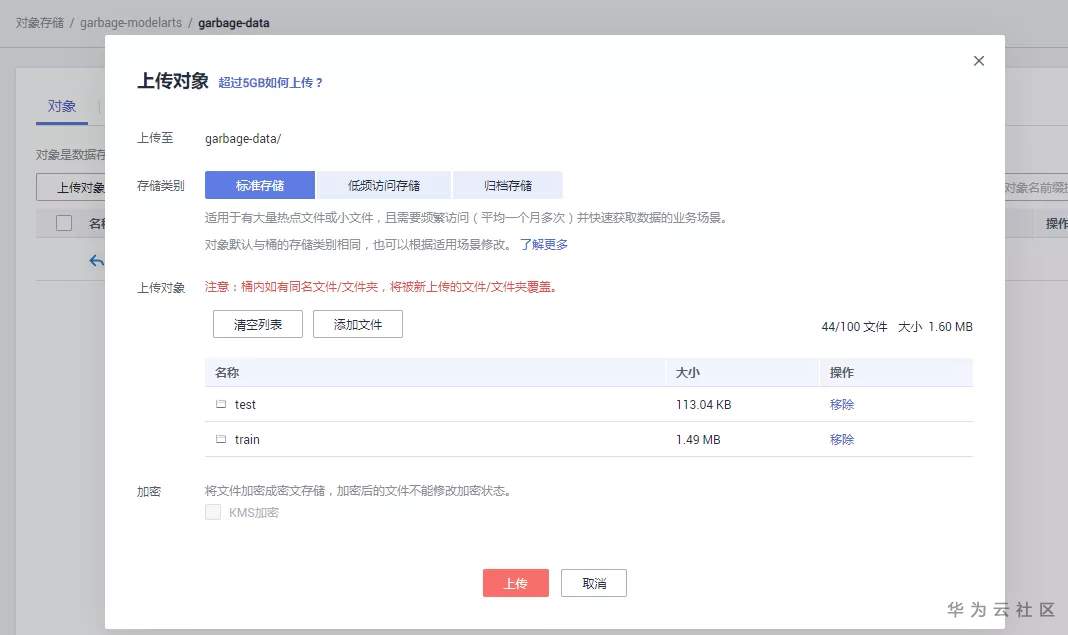Click the 113.04 KB size cell

coord(704,405)
